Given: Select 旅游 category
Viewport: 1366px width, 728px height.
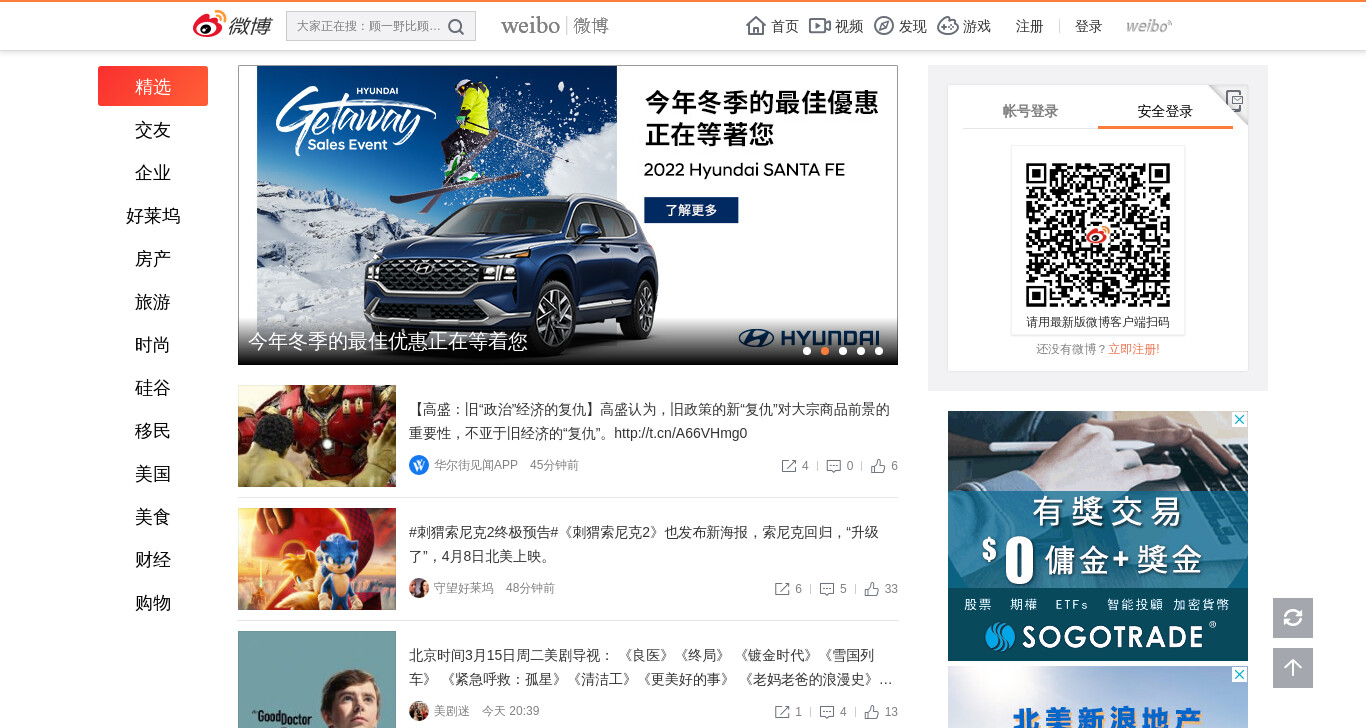Looking at the screenshot, I should pos(153,302).
